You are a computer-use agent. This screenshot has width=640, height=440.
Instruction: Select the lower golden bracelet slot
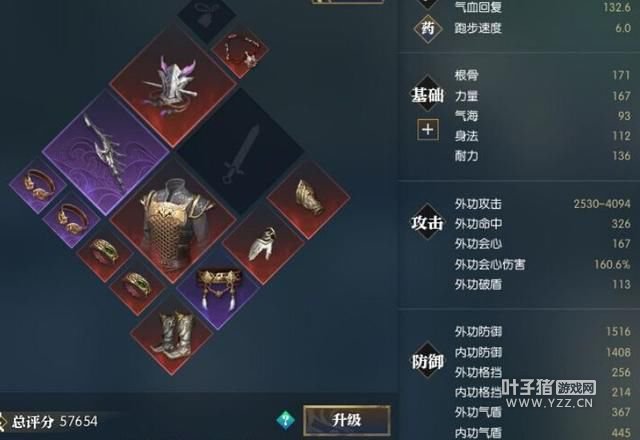71,220
